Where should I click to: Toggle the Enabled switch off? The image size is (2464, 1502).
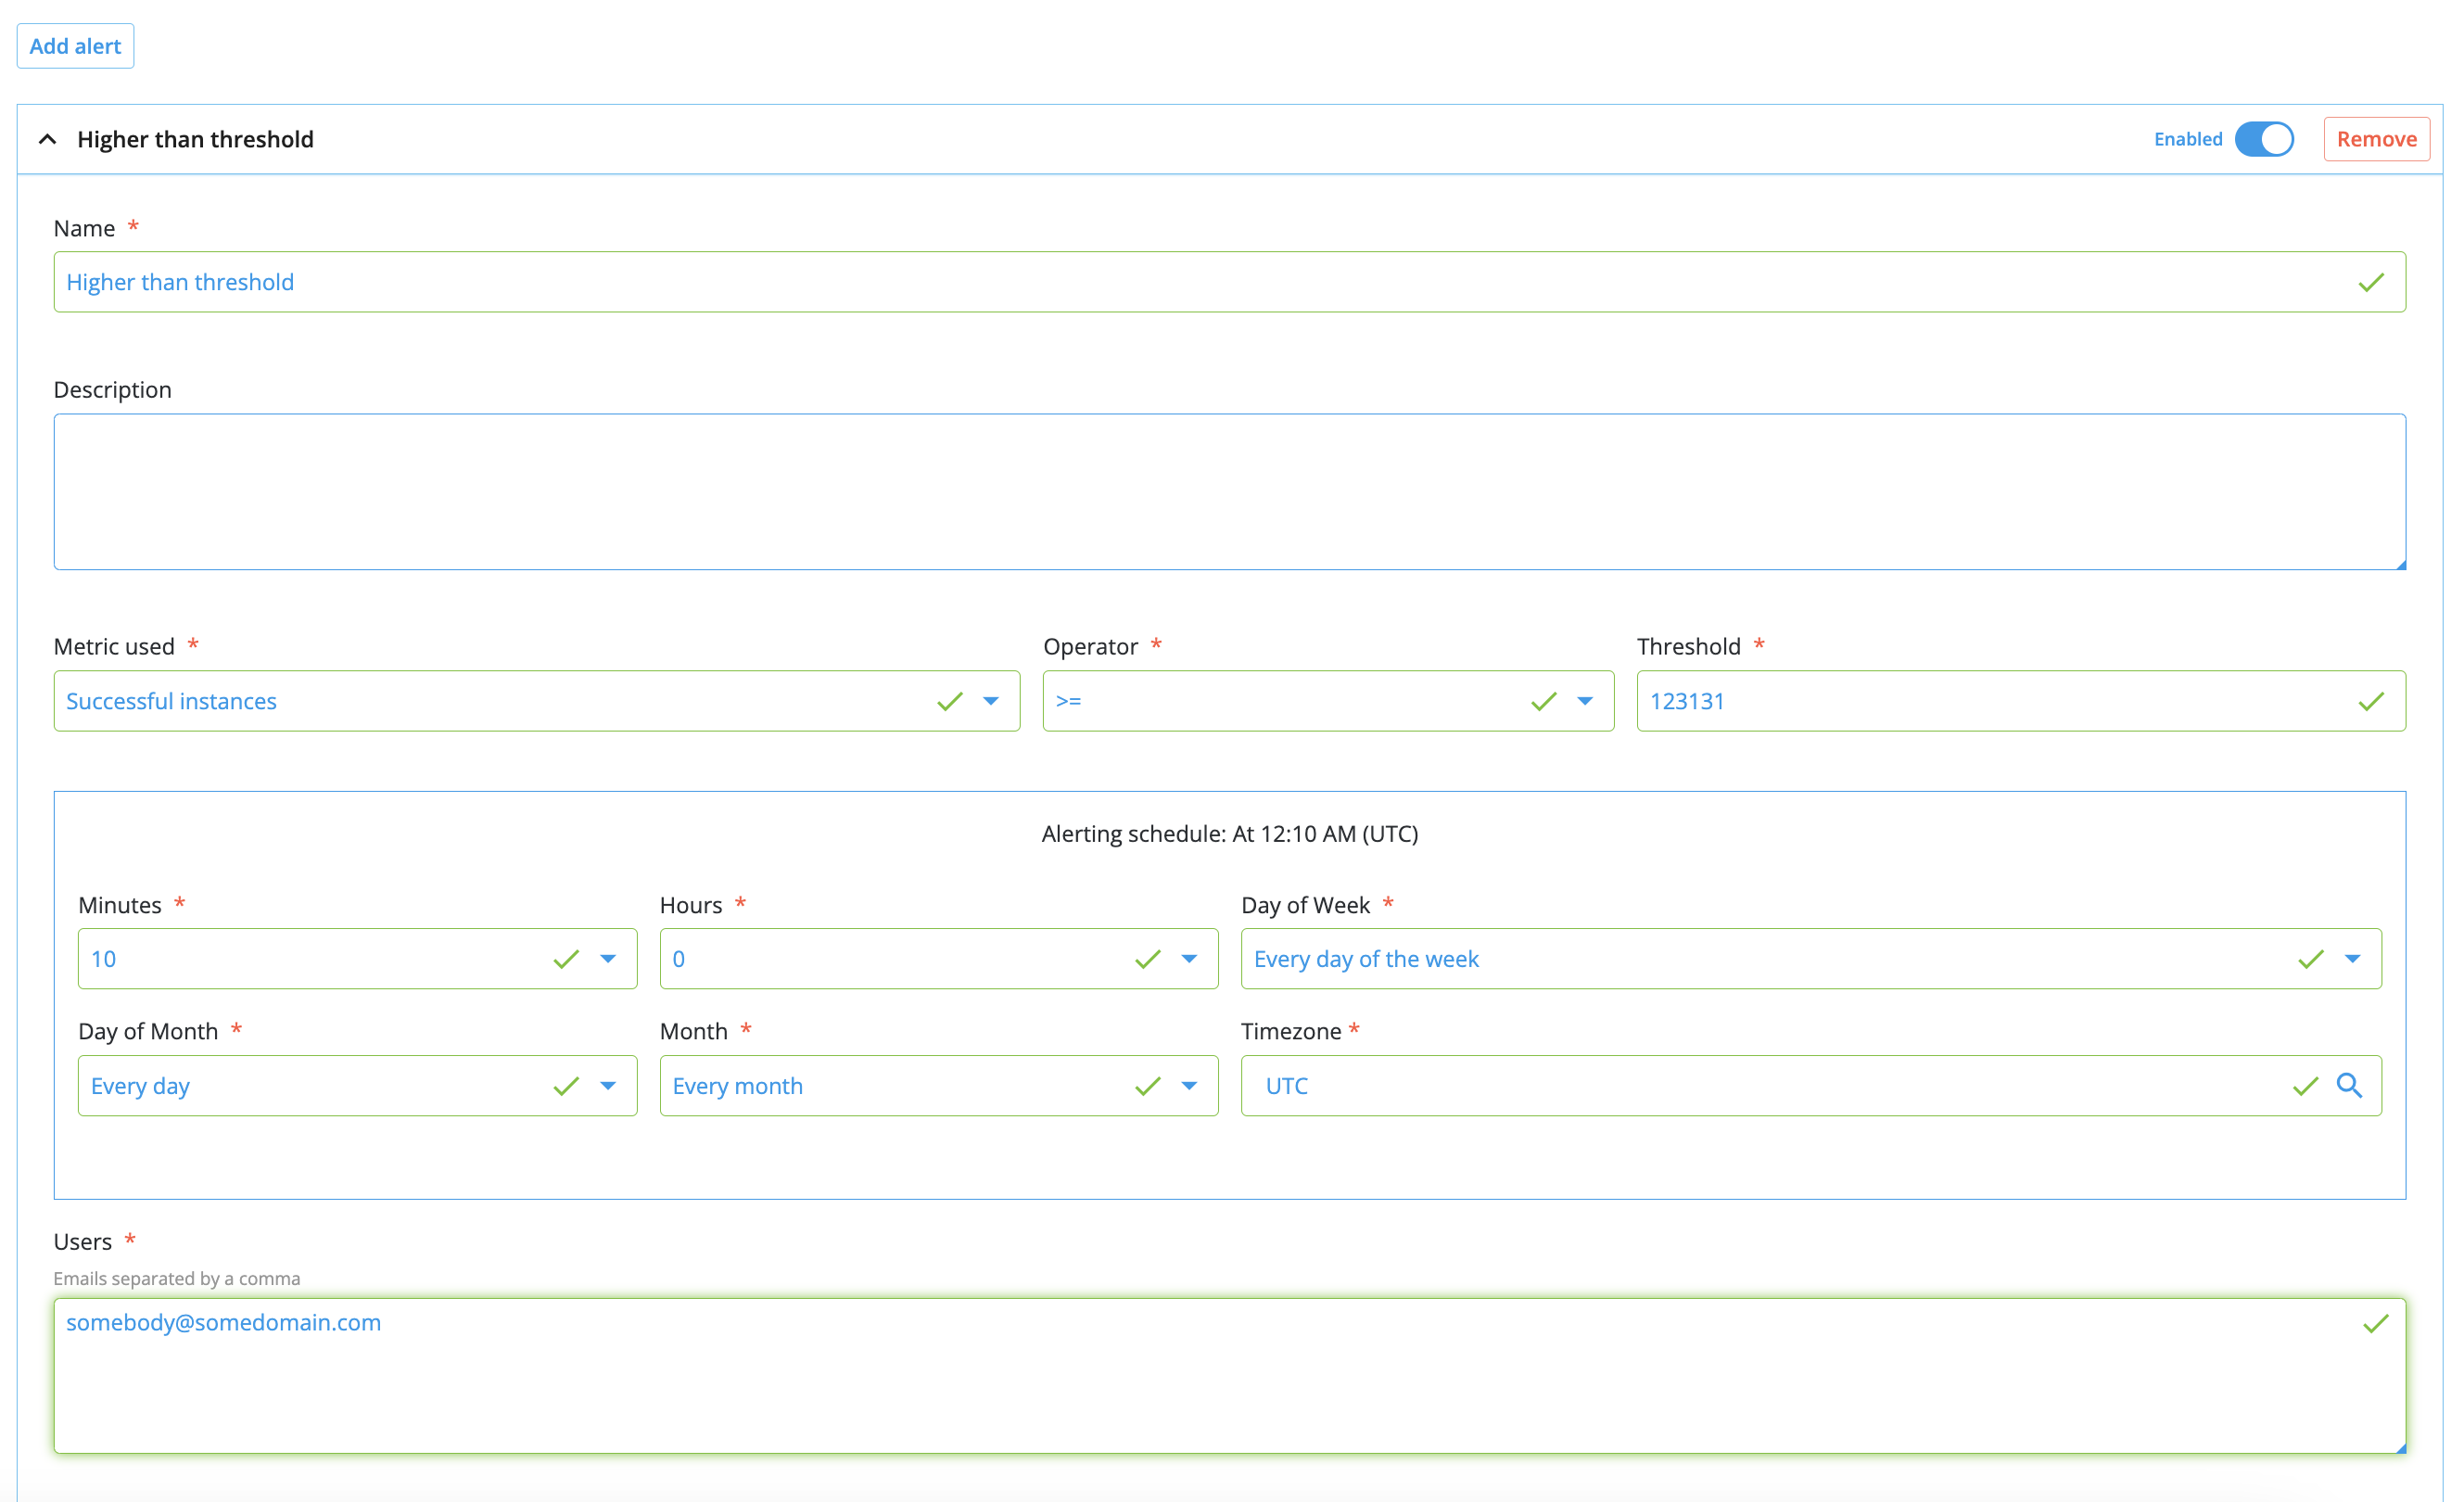(2264, 139)
